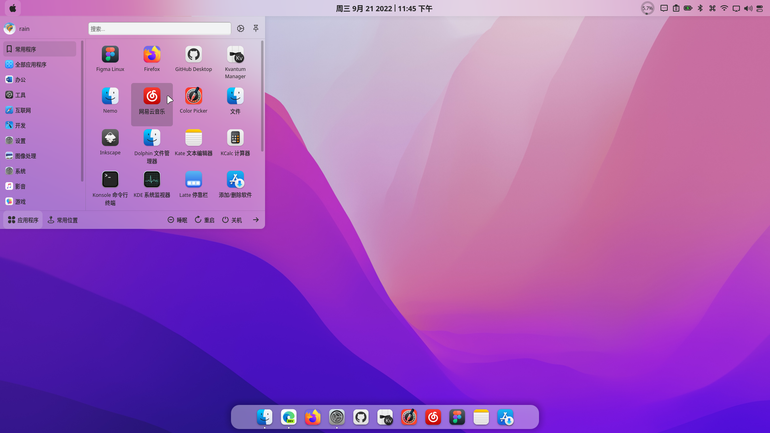Select the 设置 category
Screen dimensions: 770x433
[40, 140]
